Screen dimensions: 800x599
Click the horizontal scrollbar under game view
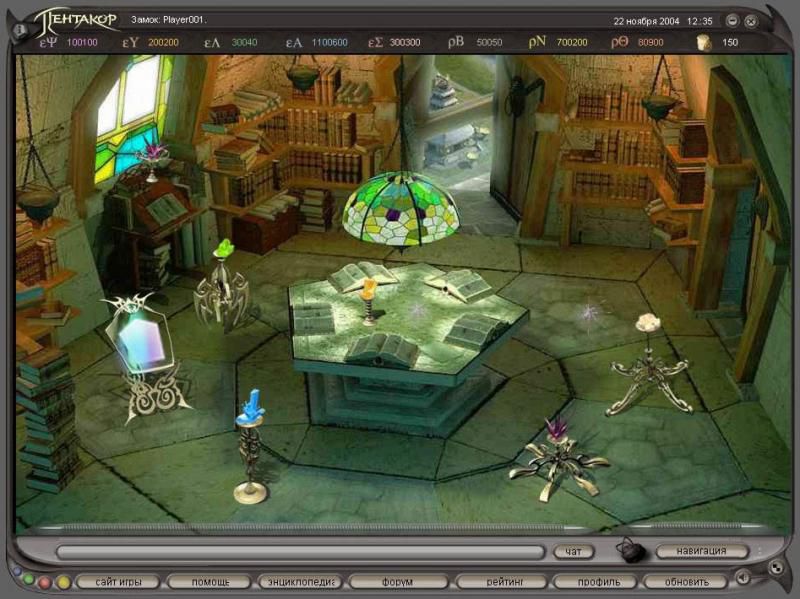coord(400,526)
